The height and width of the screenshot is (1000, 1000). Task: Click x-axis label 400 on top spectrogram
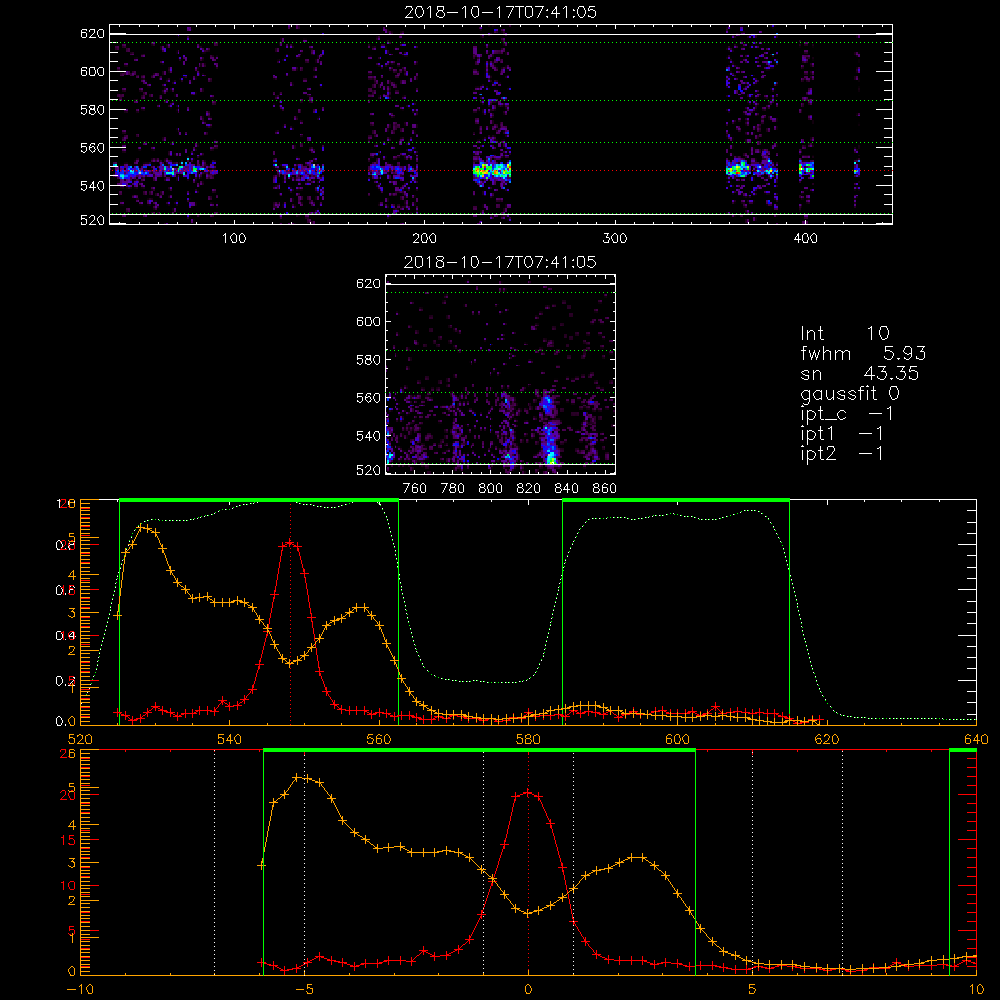[x=805, y=239]
